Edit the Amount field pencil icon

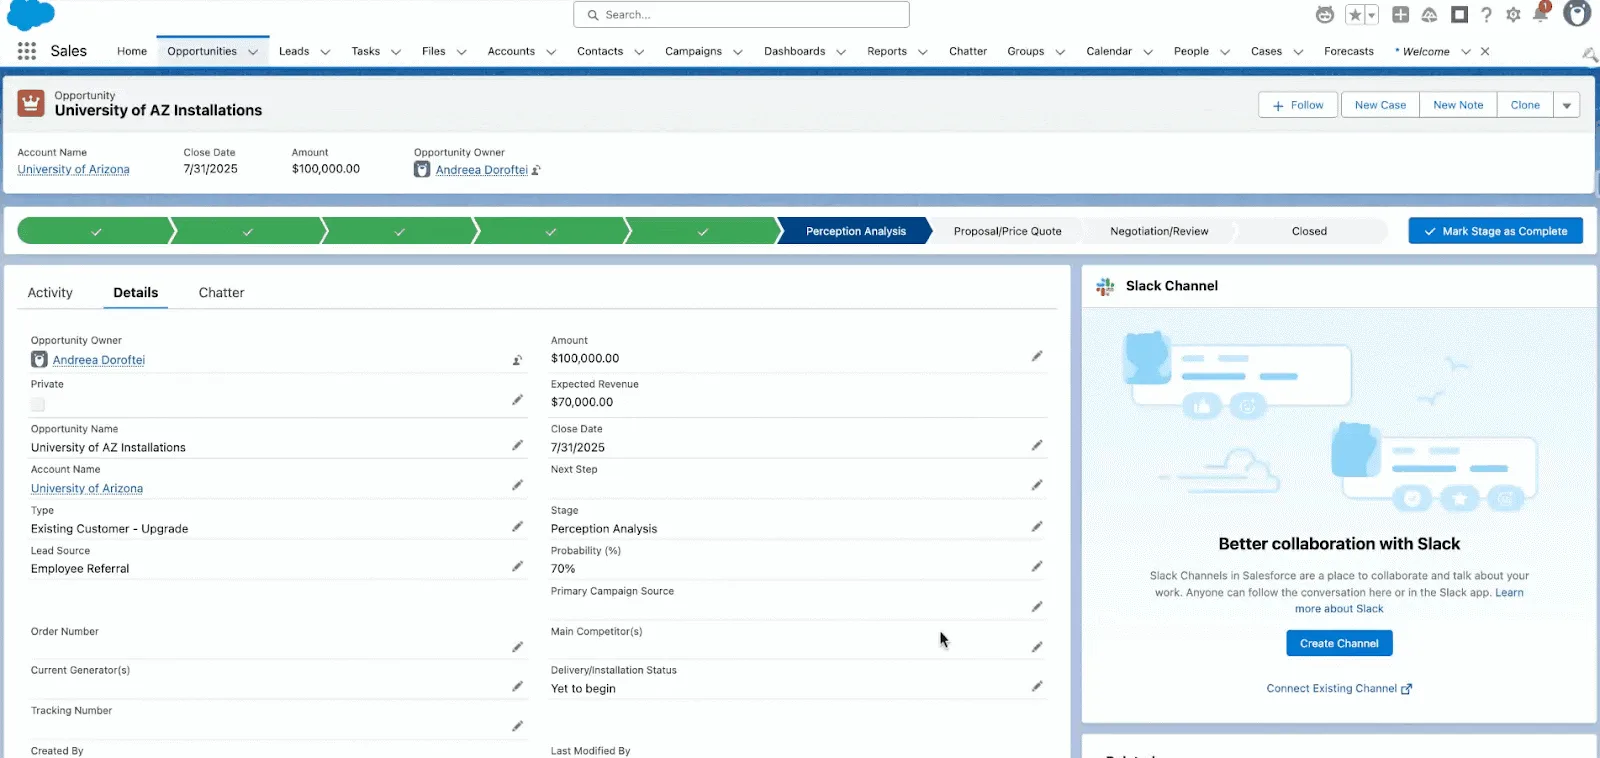[x=1037, y=356]
